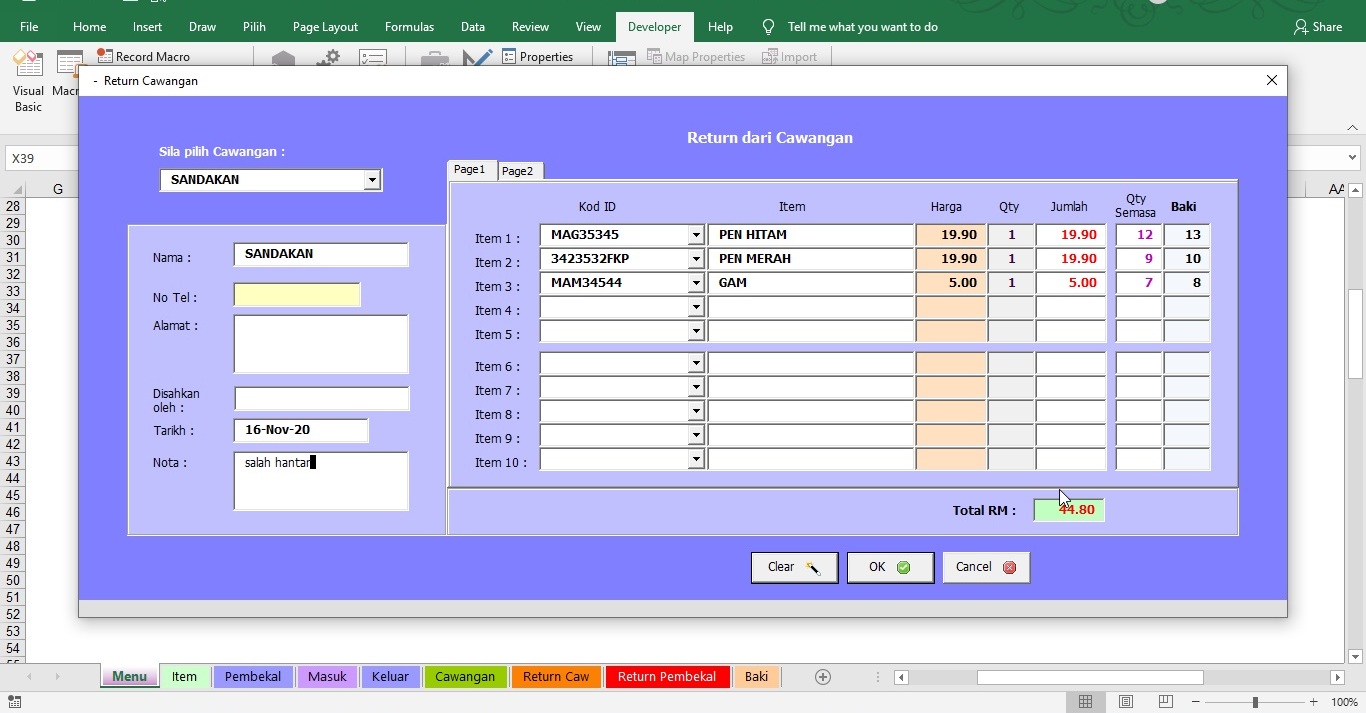
Task: Click the Qty field for Item 1
Action: pos(1011,235)
